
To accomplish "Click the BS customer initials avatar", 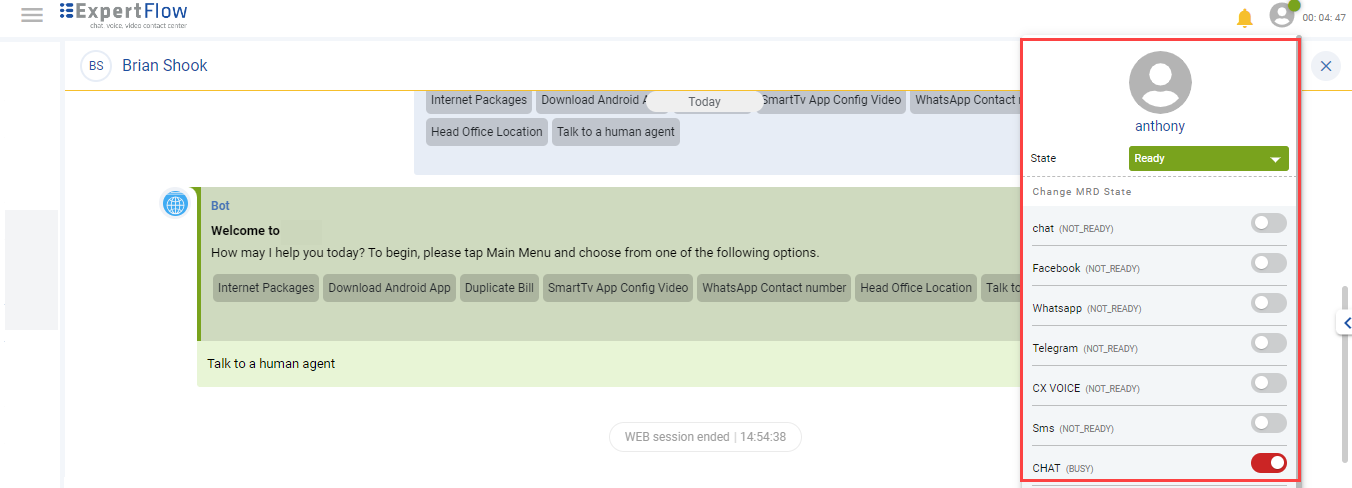I will [x=96, y=66].
